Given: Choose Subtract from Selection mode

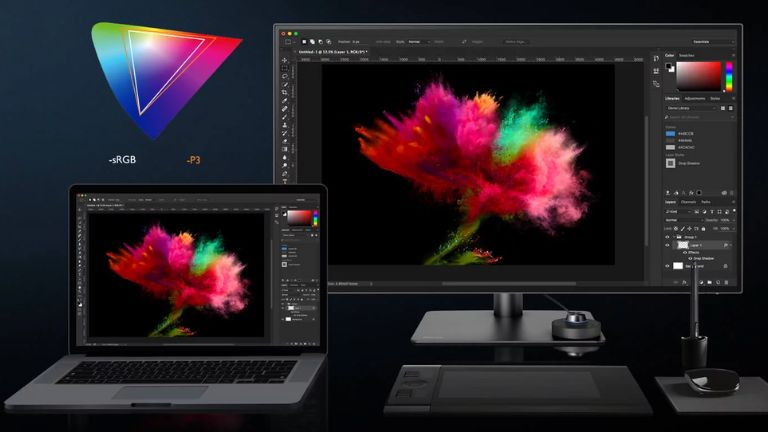Looking at the screenshot, I should point(320,42).
